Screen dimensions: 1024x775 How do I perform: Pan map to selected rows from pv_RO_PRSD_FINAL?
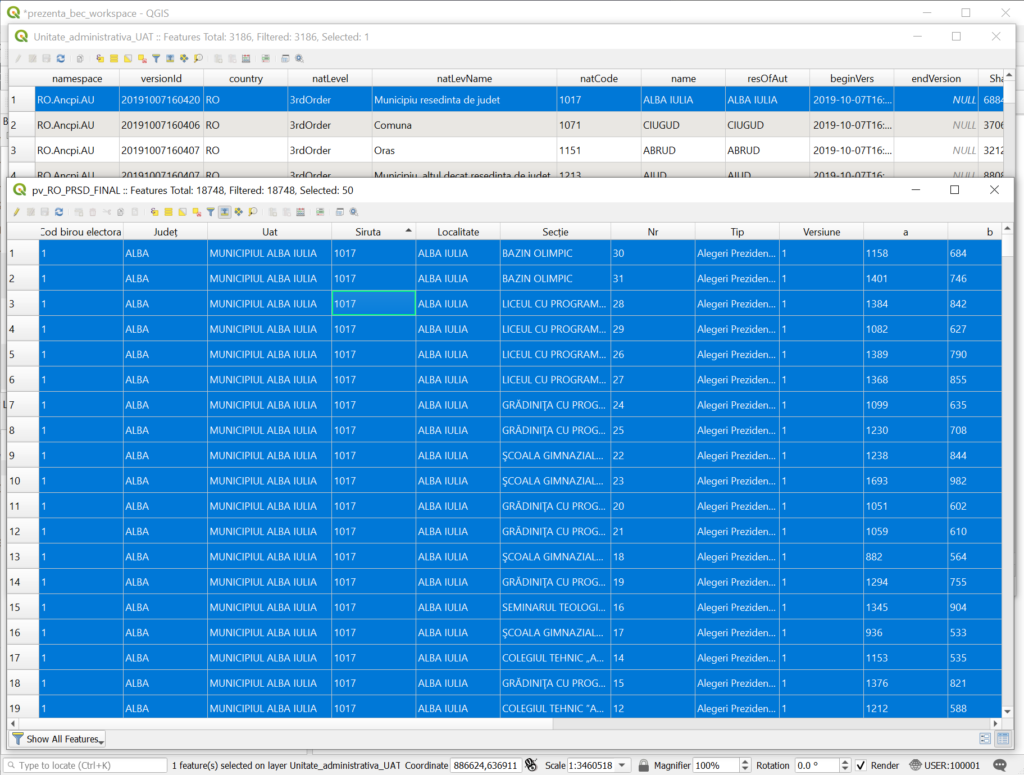(238, 212)
